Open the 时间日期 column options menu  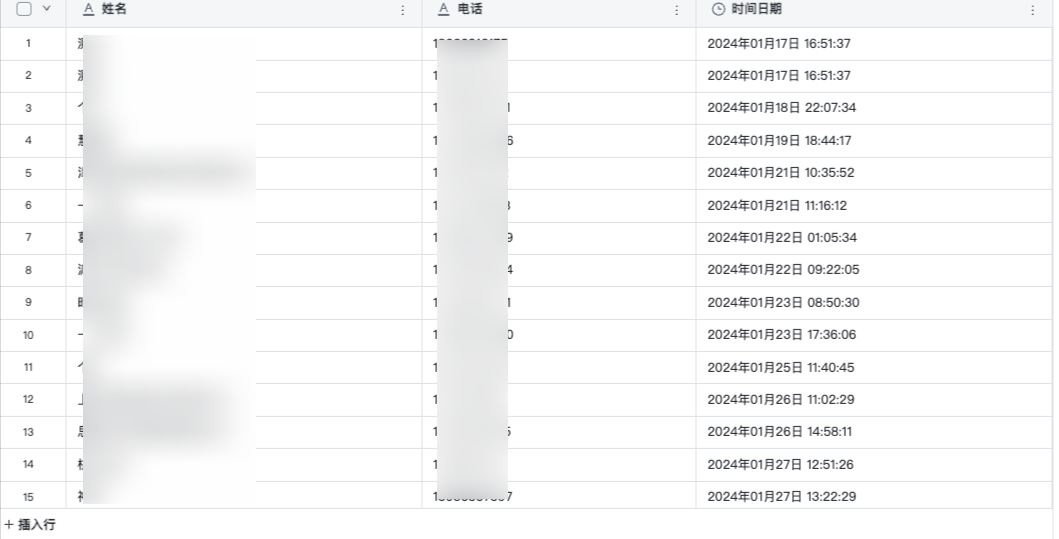(x=1033, y=10)
